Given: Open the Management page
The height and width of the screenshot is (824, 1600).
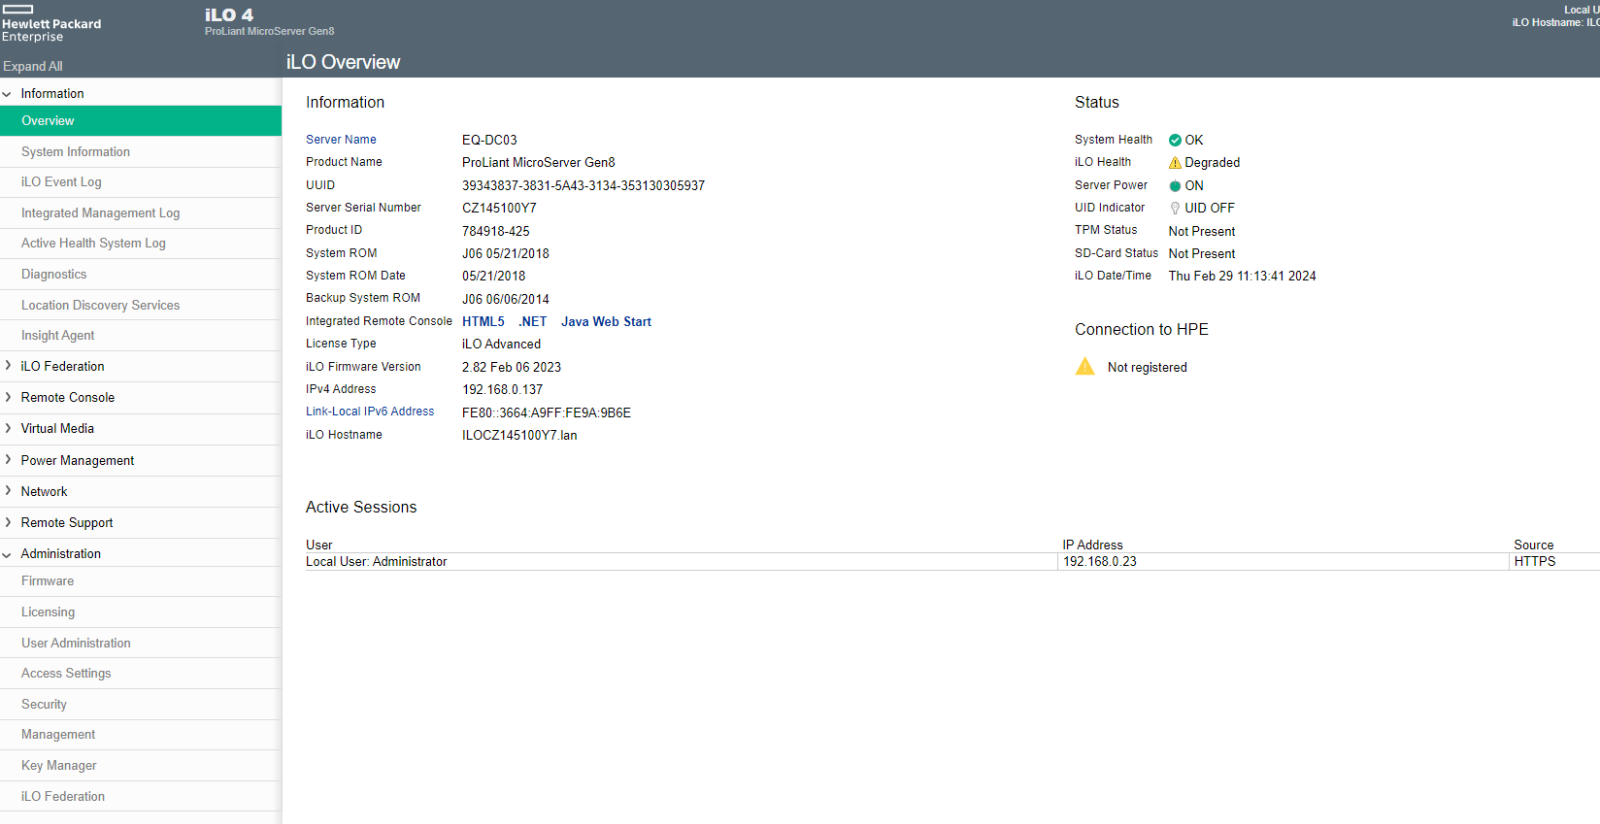Looking at the screenshot, I should click(140, 734).
